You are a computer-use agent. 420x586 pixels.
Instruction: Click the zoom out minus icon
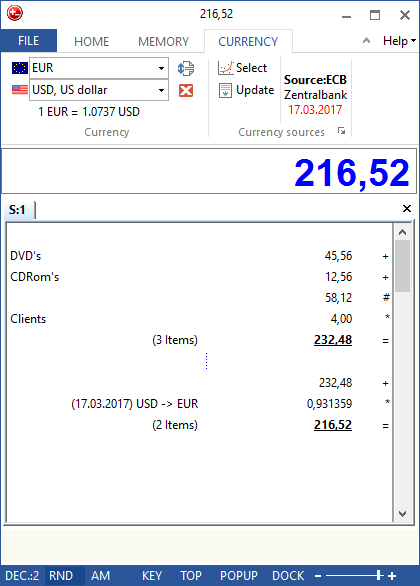tap(318, 576)
